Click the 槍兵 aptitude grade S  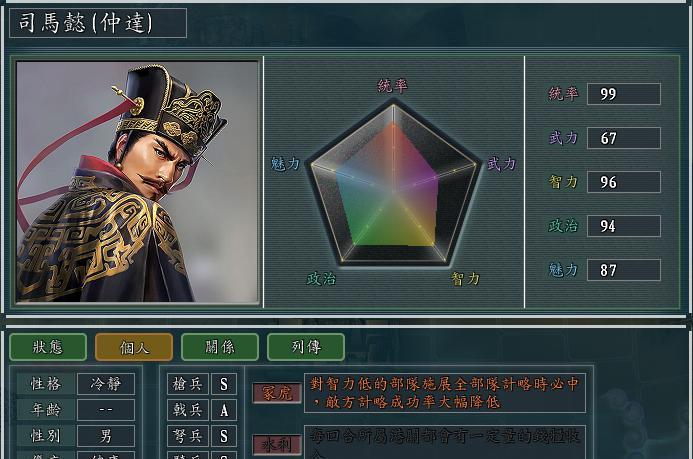click(x=224, y=384)
